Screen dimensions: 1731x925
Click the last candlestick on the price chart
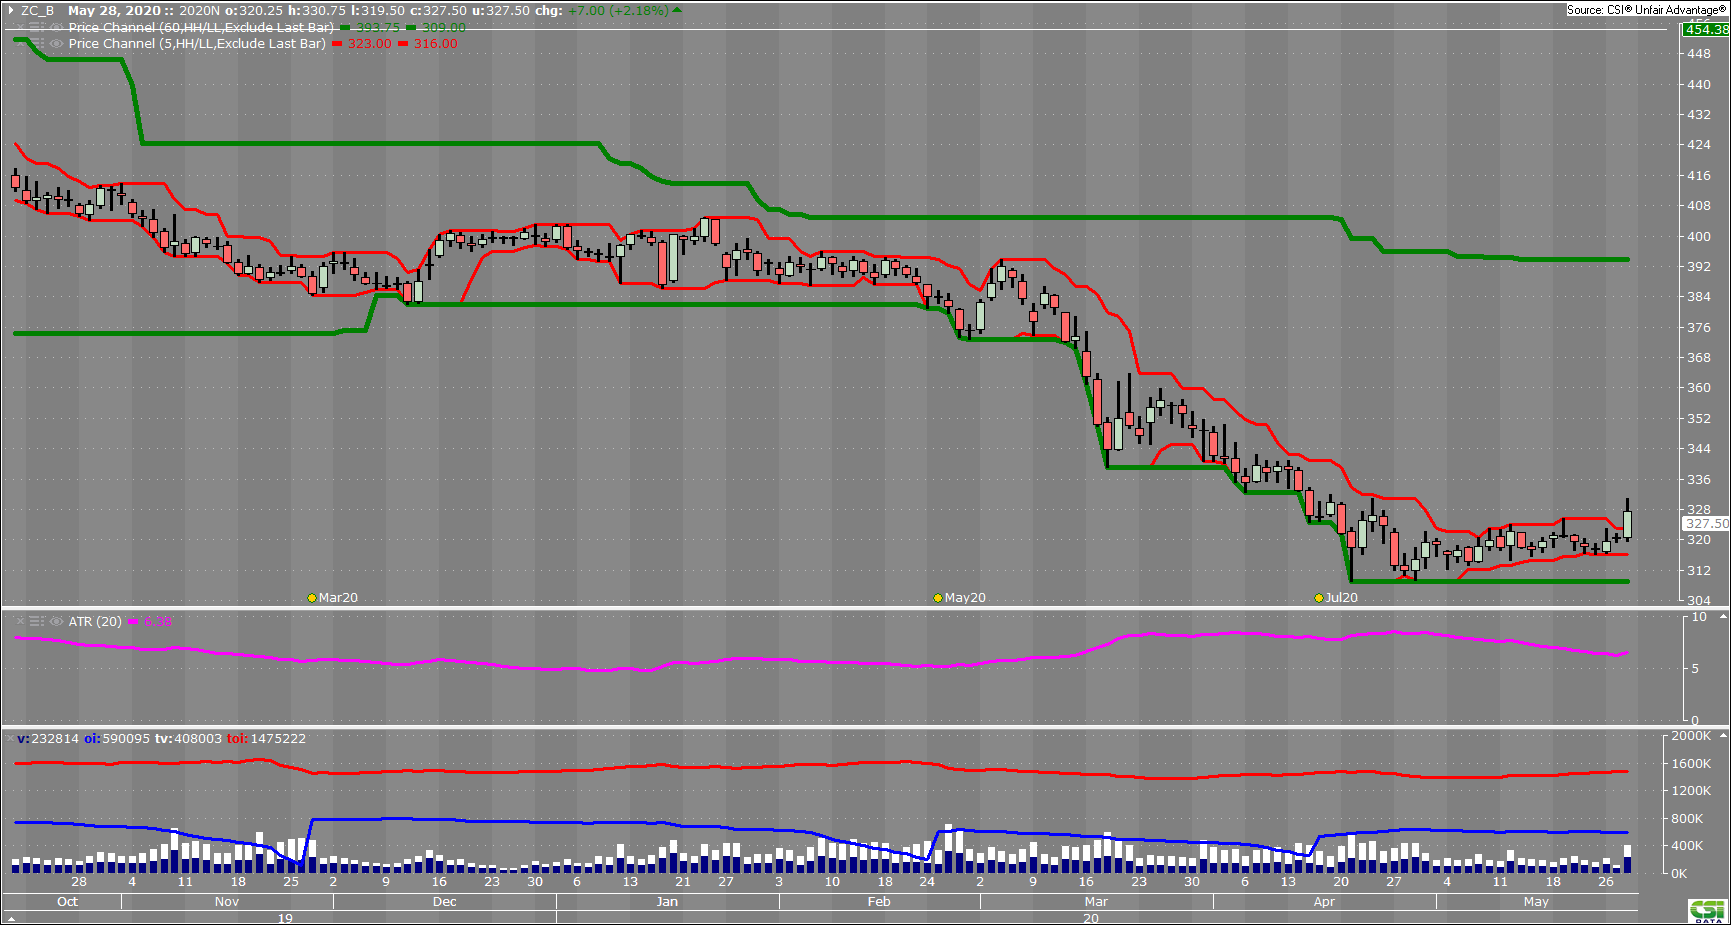[x=1627, y=522]
